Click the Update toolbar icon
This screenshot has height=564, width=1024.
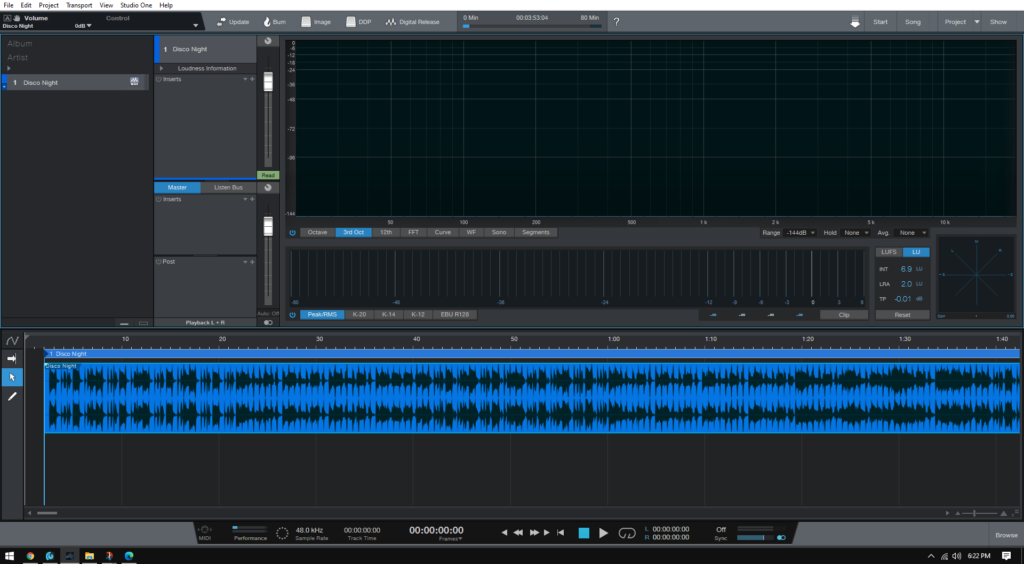tap(221, 22)
